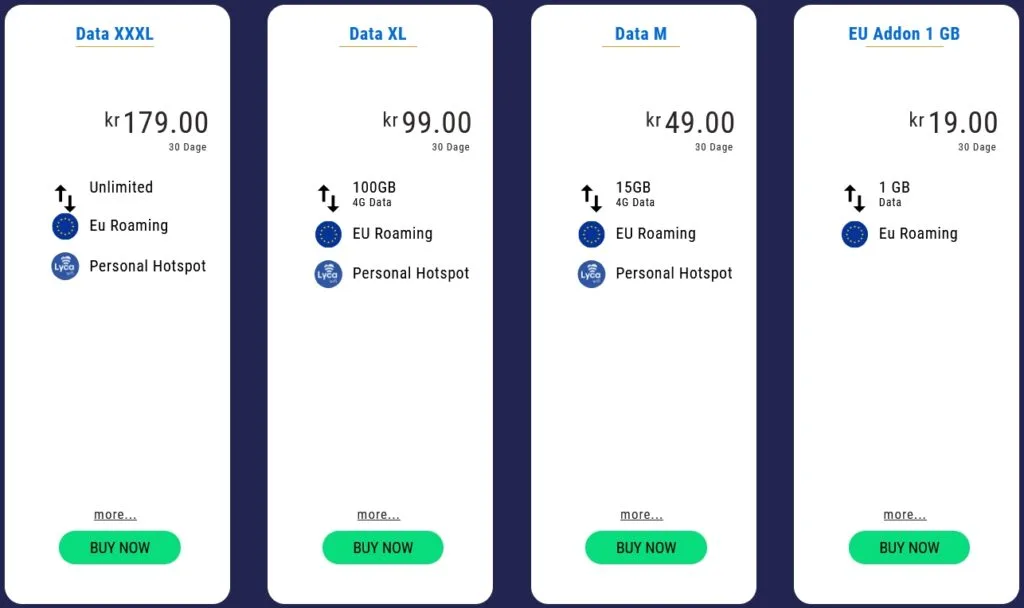Click the EU flag icon in Data XXXL
This screenshot has height=608, width=1024.
pyautogui.click(x=65, y=226)
